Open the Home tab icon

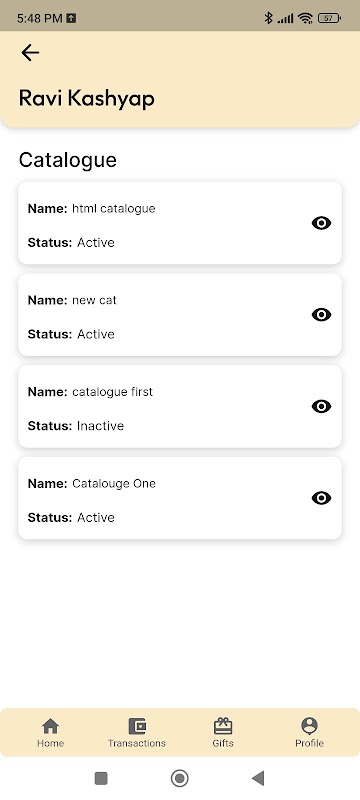[x=50, y=726]
